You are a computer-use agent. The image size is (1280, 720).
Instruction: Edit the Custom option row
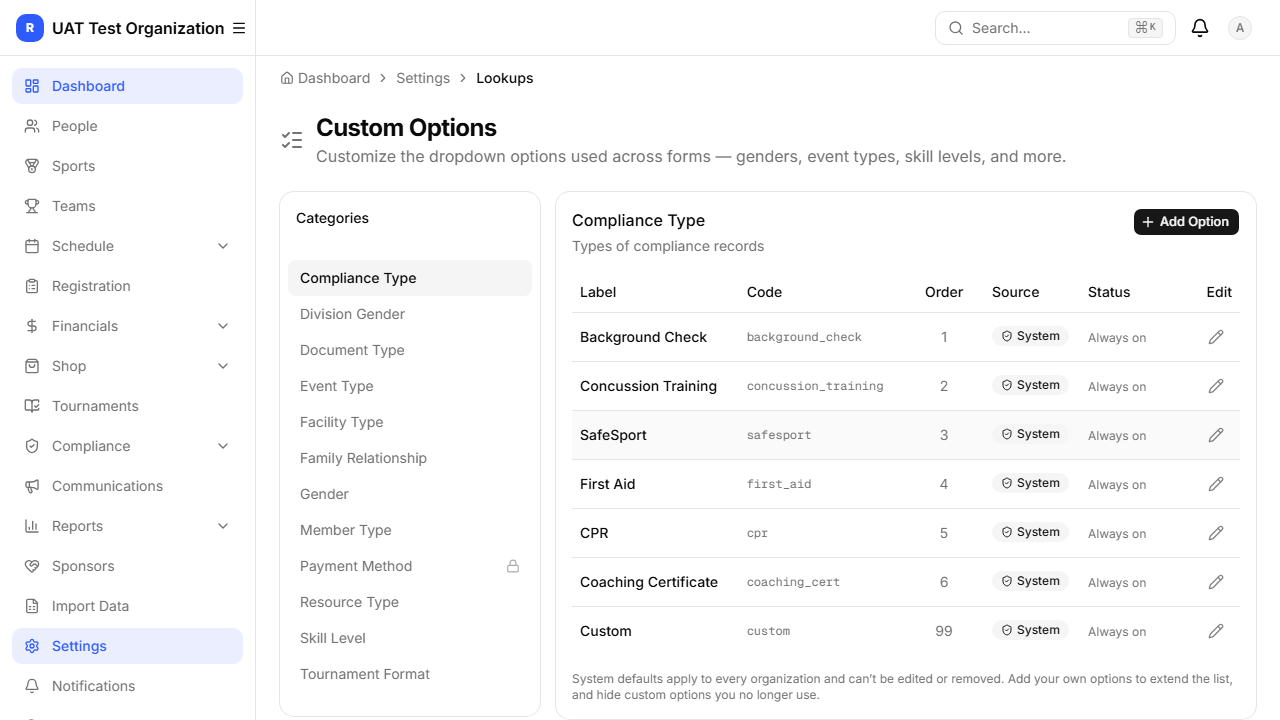[1216, 631]
